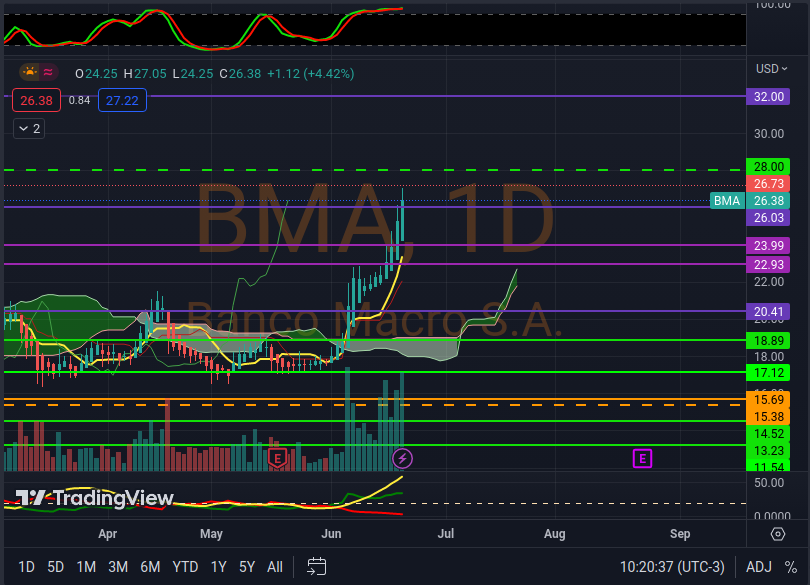The width and height of the screenshot is (810, 585).
Task: Select the 5Y time range
Action: pos(247,567)
